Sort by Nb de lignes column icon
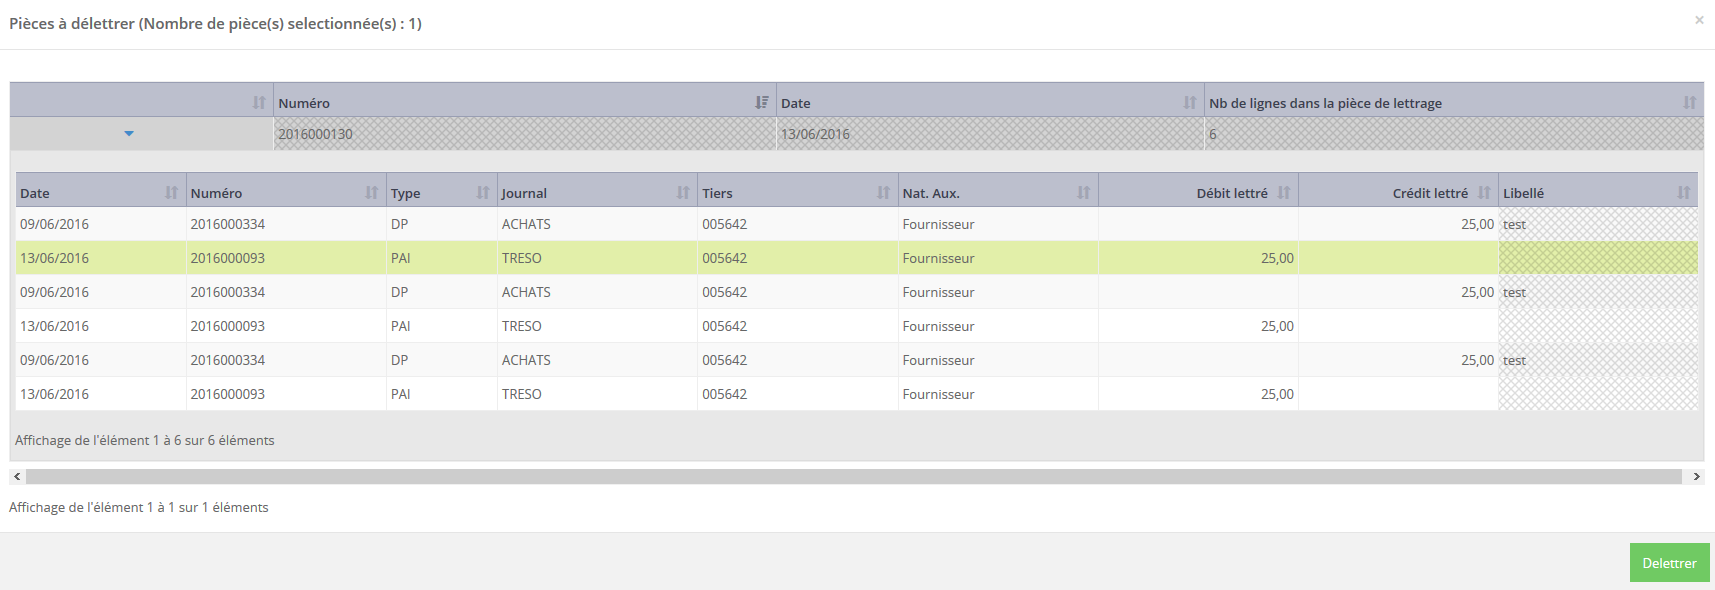This screenshot has height=590, width=1715. point(1689,102)
